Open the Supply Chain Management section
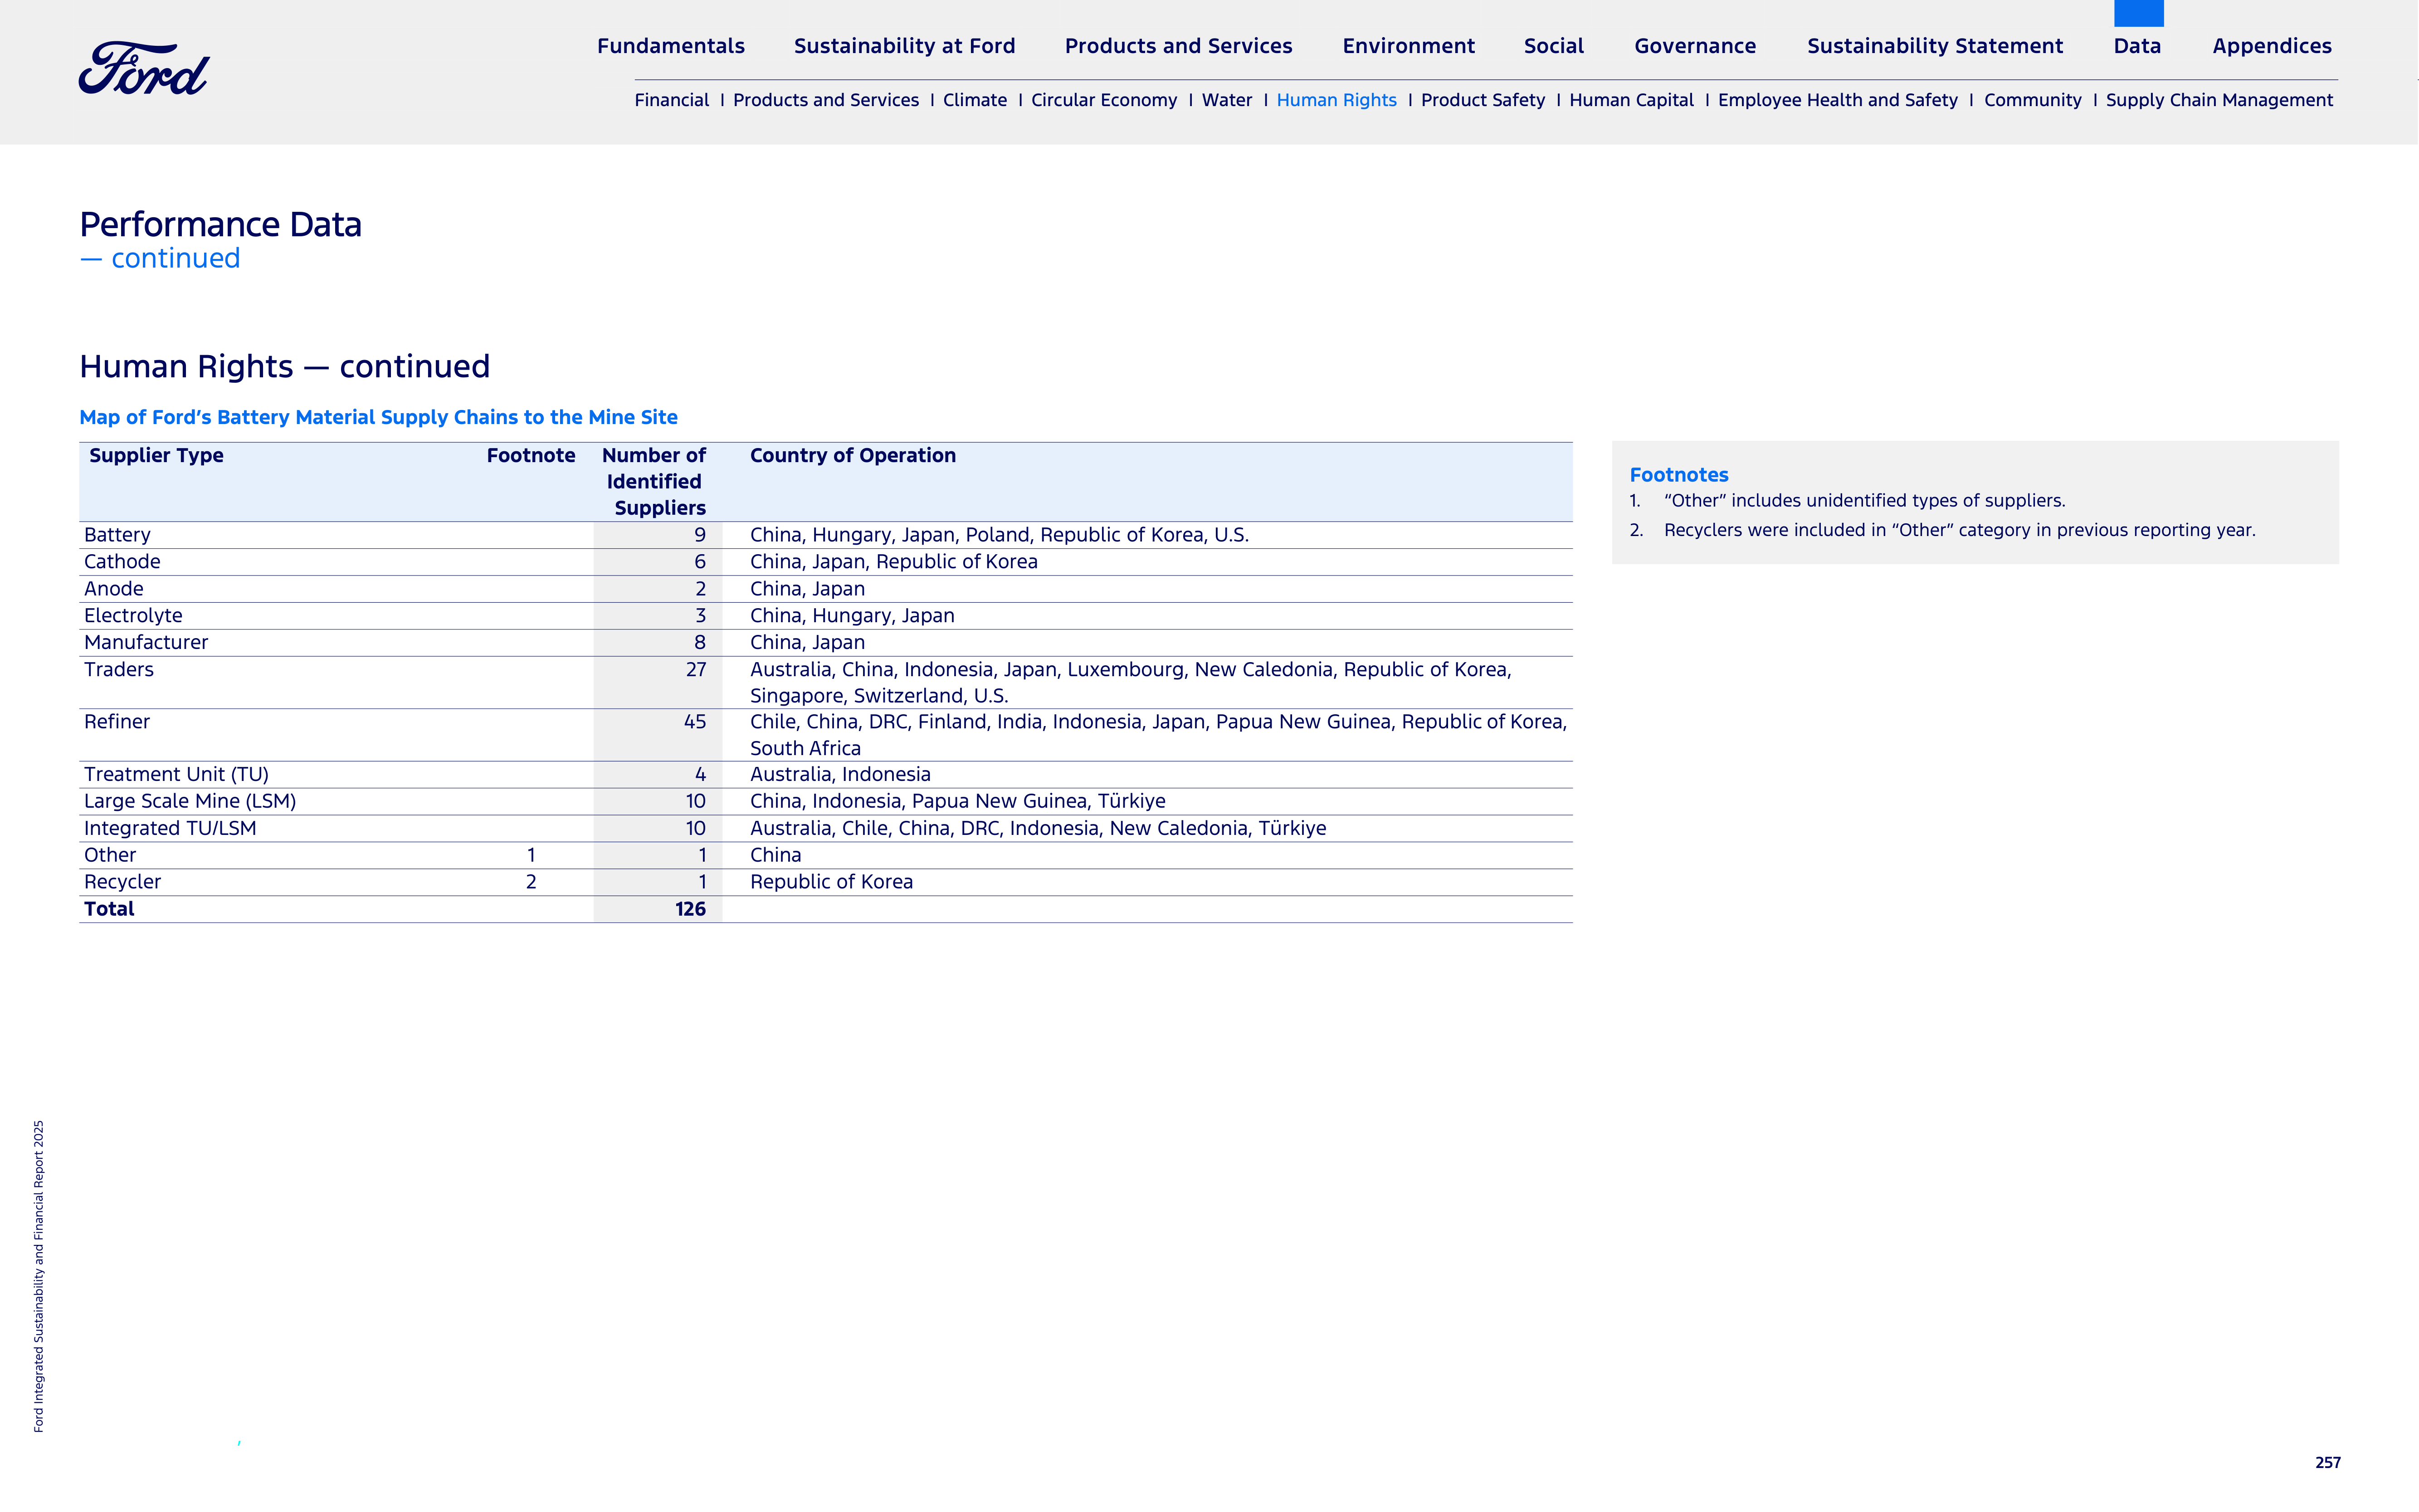This screenshot has height=1512, width=2419. coord(2219,100)
